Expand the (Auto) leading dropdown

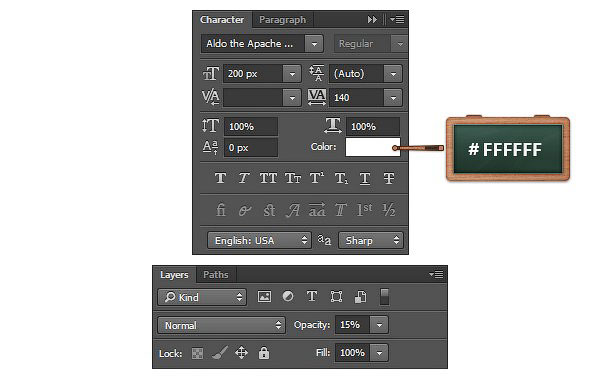[x=393, y=74]
